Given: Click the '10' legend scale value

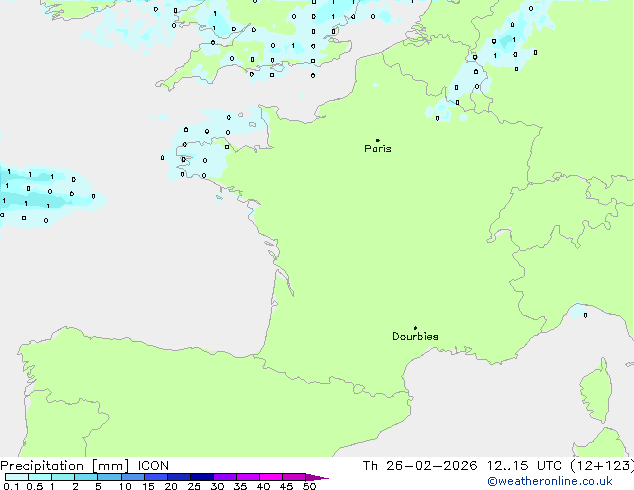Looking at the screenshot, I should point(125,486).
